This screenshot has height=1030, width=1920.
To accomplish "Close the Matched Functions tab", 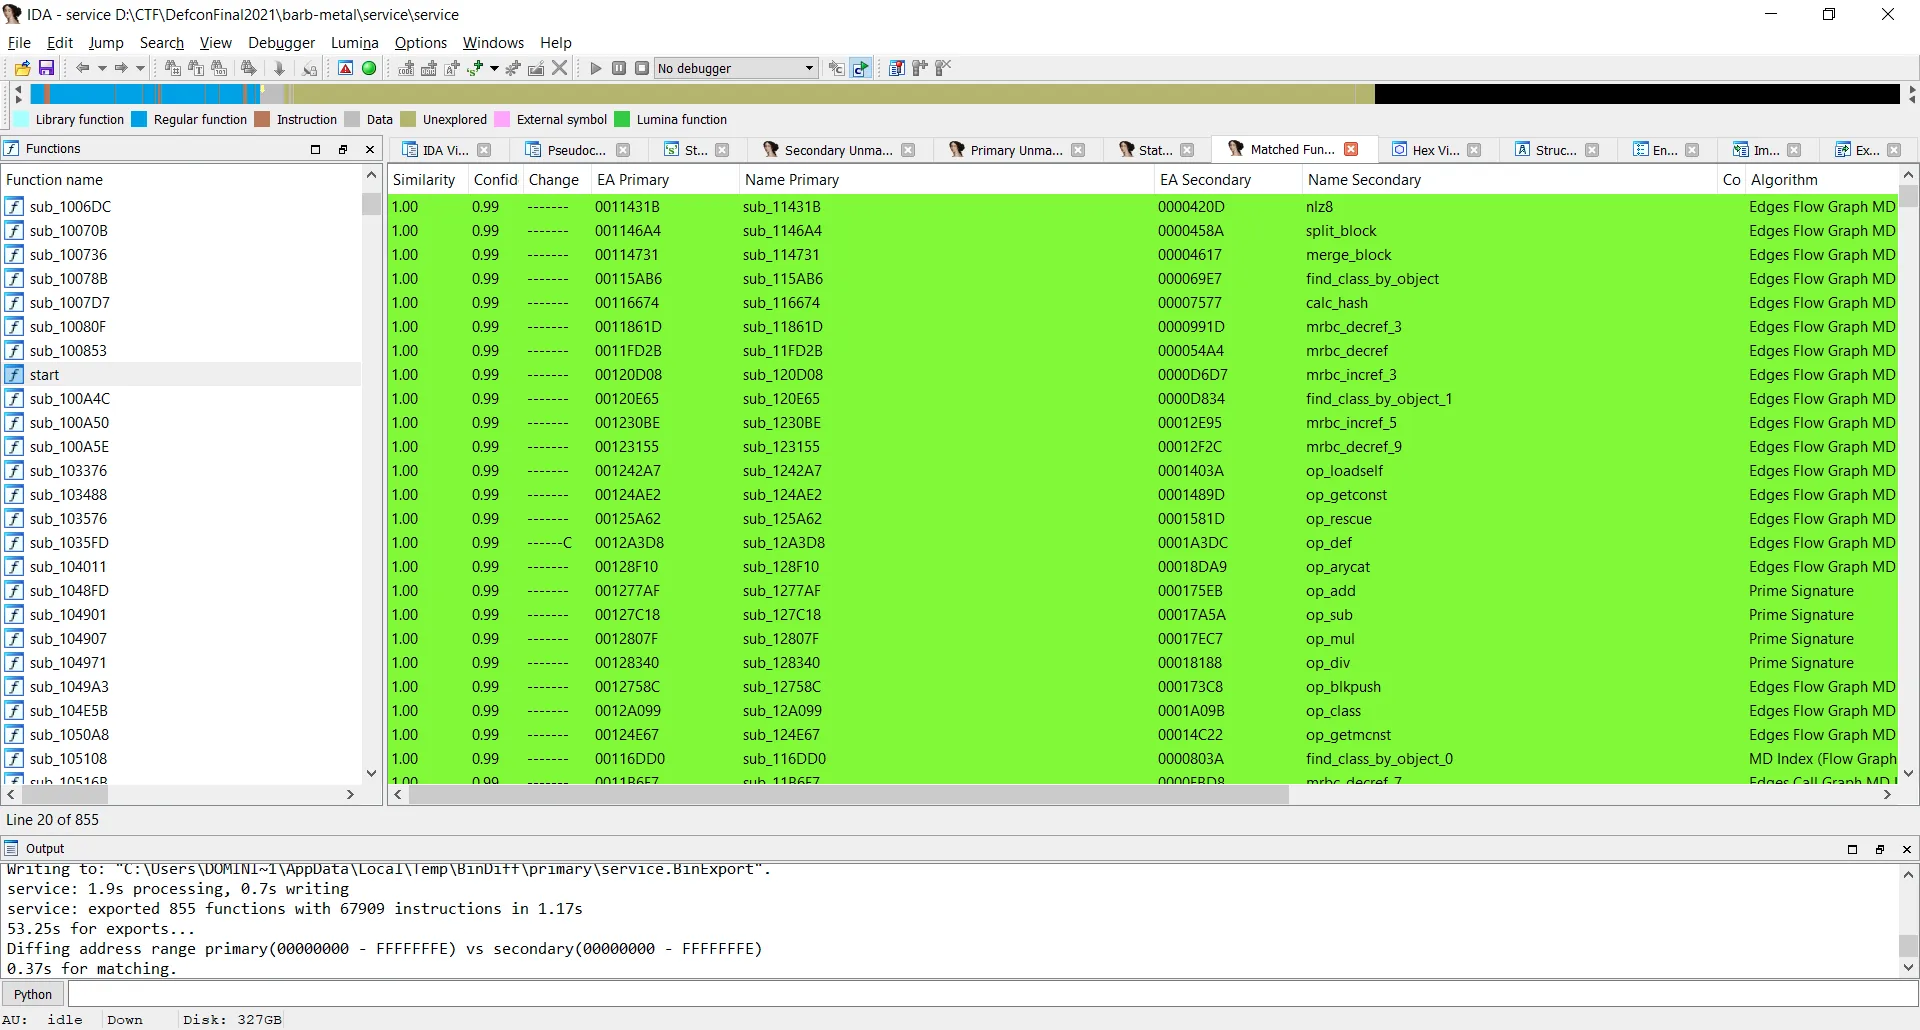I will coord(1351,149).
